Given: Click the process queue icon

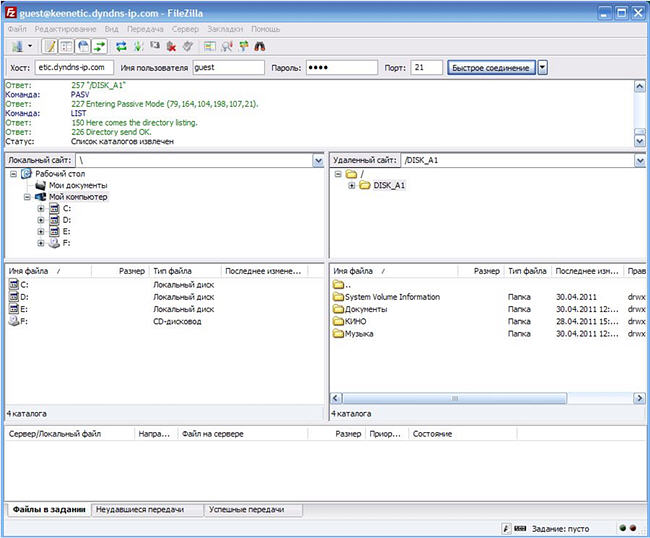Looking at the screenshot, I should pos(138,46).
